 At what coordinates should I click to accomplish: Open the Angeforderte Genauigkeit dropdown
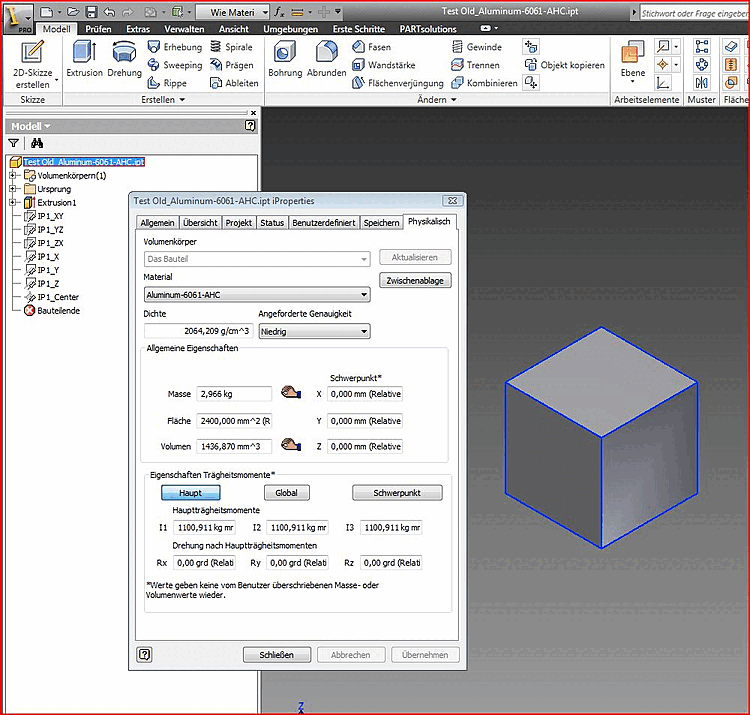[x=313, y=331]
